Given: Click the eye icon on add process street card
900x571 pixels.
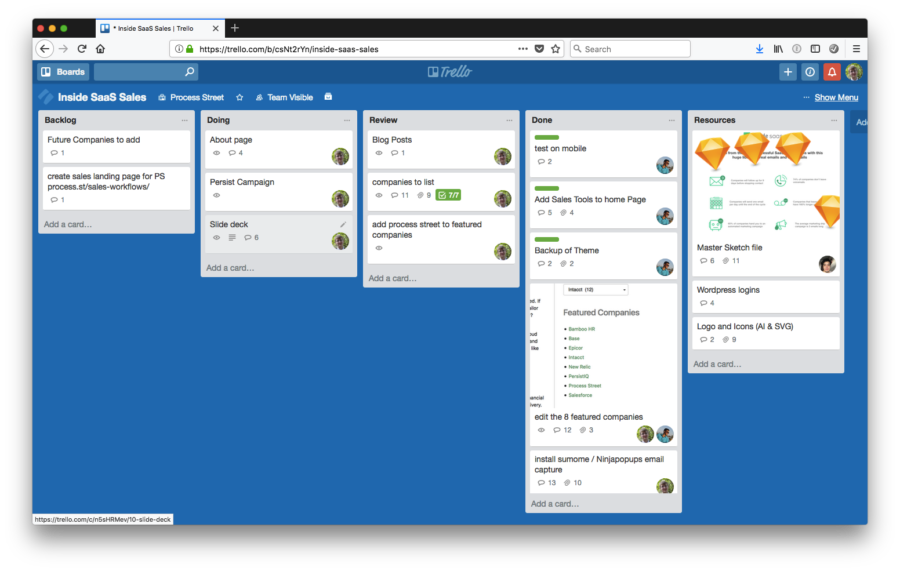Looking at the screenshot, I should pyautogui.click(x=379, y=248).
